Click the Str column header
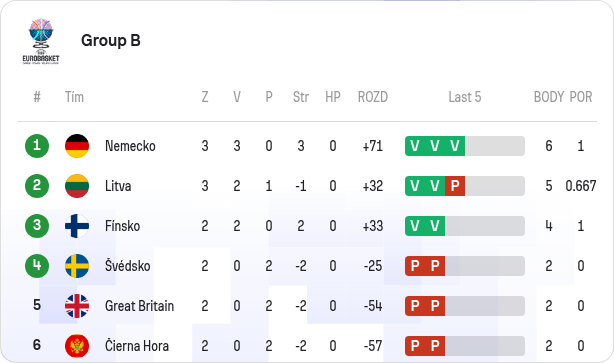The image size is (614, 363). [301, 97]
